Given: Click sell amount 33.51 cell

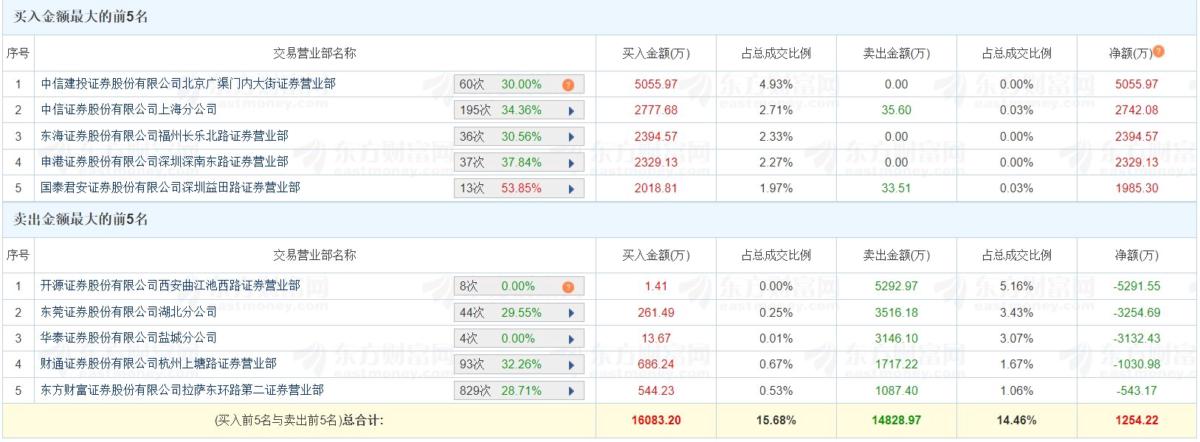Looking at the screenshot, I should click(x=896, y=188).
